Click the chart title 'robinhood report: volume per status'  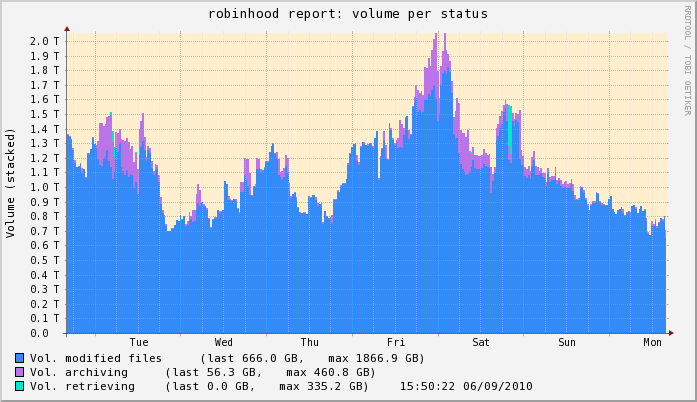tap(348, 14)
